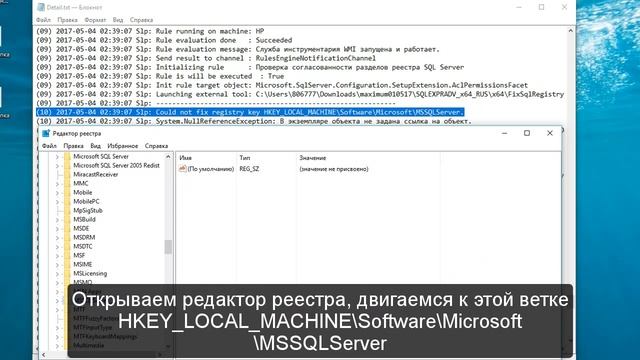Expand the Microsoft SQL Server key
The width and height of the screenshot is (640, 360).
pyautogui.click(x=57, y=157)
